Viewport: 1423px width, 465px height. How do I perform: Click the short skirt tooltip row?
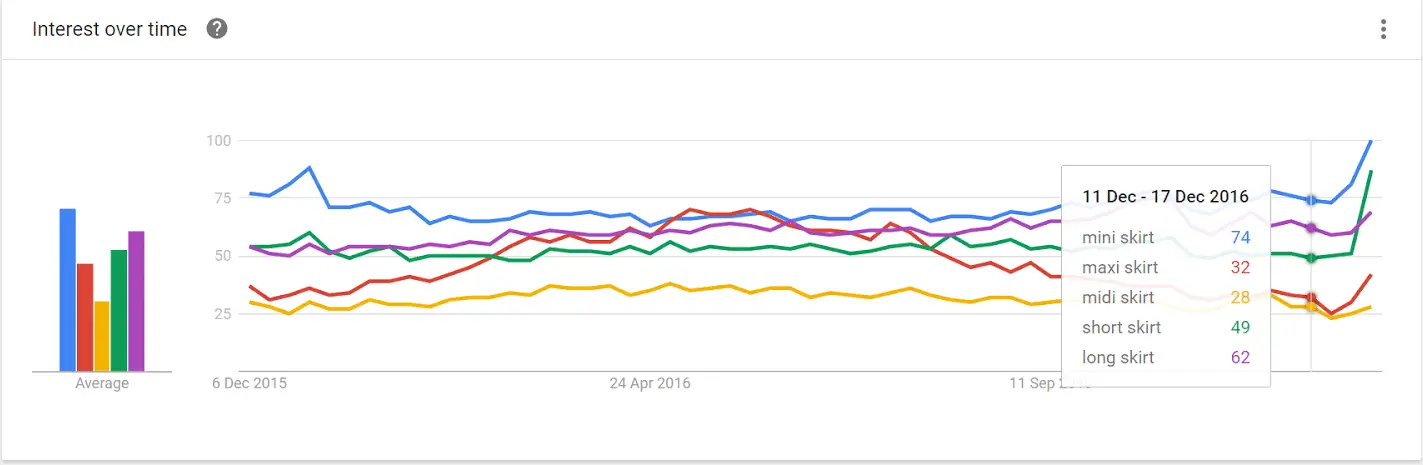click(x=1165, y=327)
